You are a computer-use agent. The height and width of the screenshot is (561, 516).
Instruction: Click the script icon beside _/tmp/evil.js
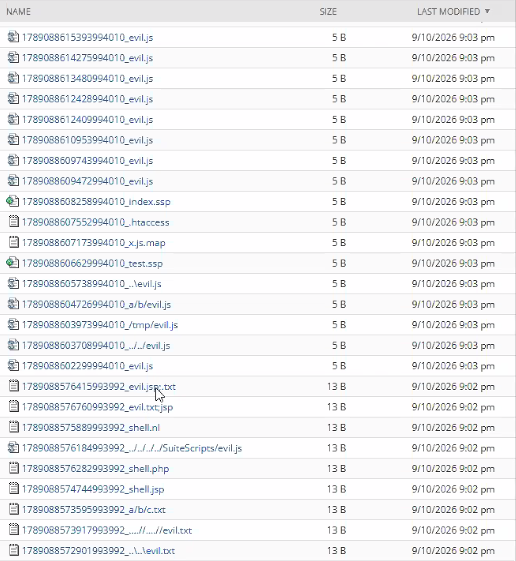click(13, 325)
